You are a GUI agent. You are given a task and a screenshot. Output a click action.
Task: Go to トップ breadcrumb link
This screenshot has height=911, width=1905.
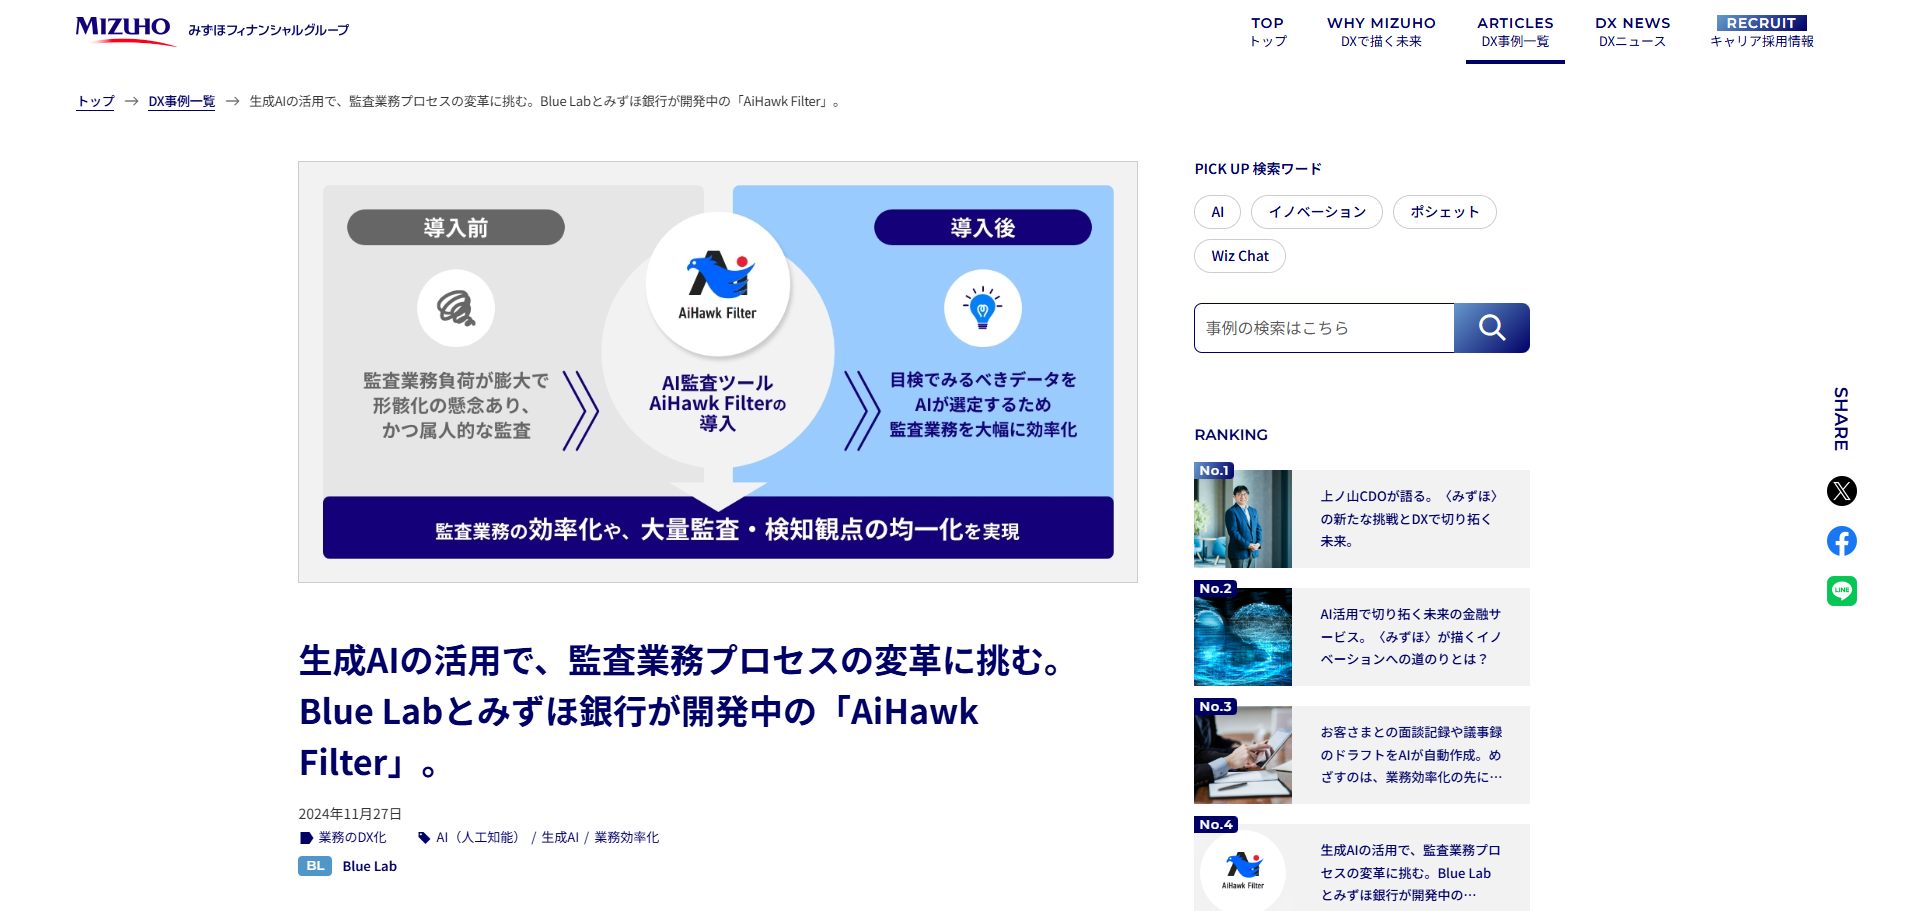(96, 101)
